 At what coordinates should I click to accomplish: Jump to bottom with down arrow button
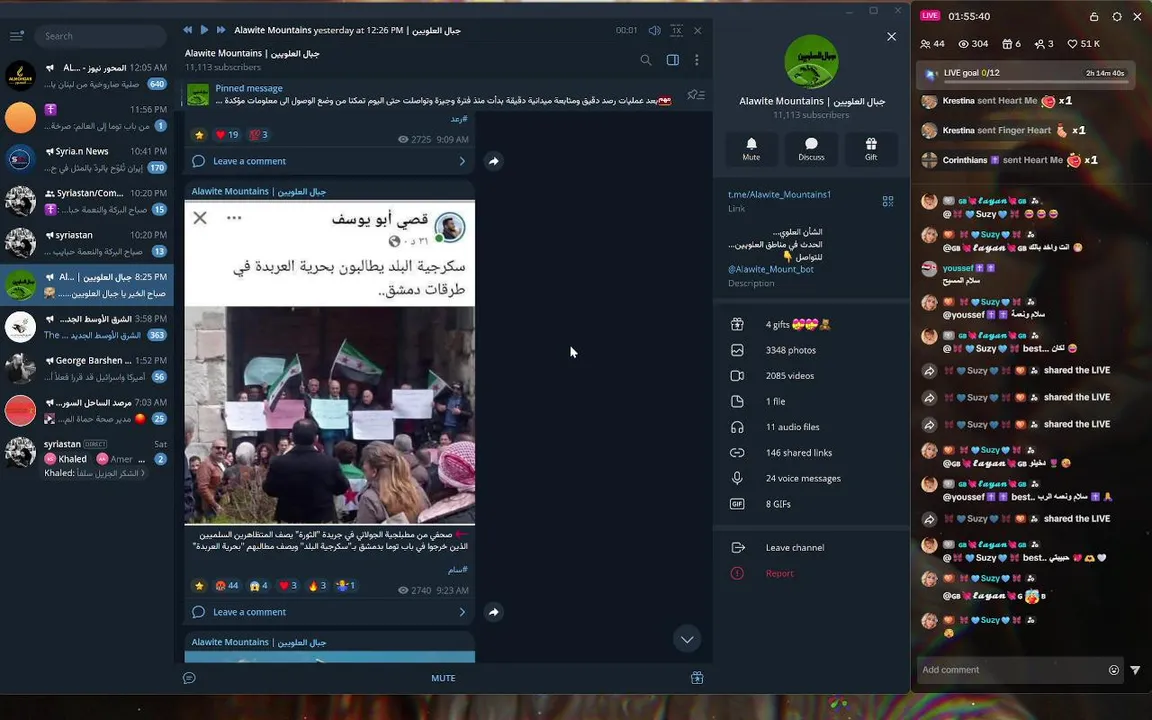tap(687, 639)
